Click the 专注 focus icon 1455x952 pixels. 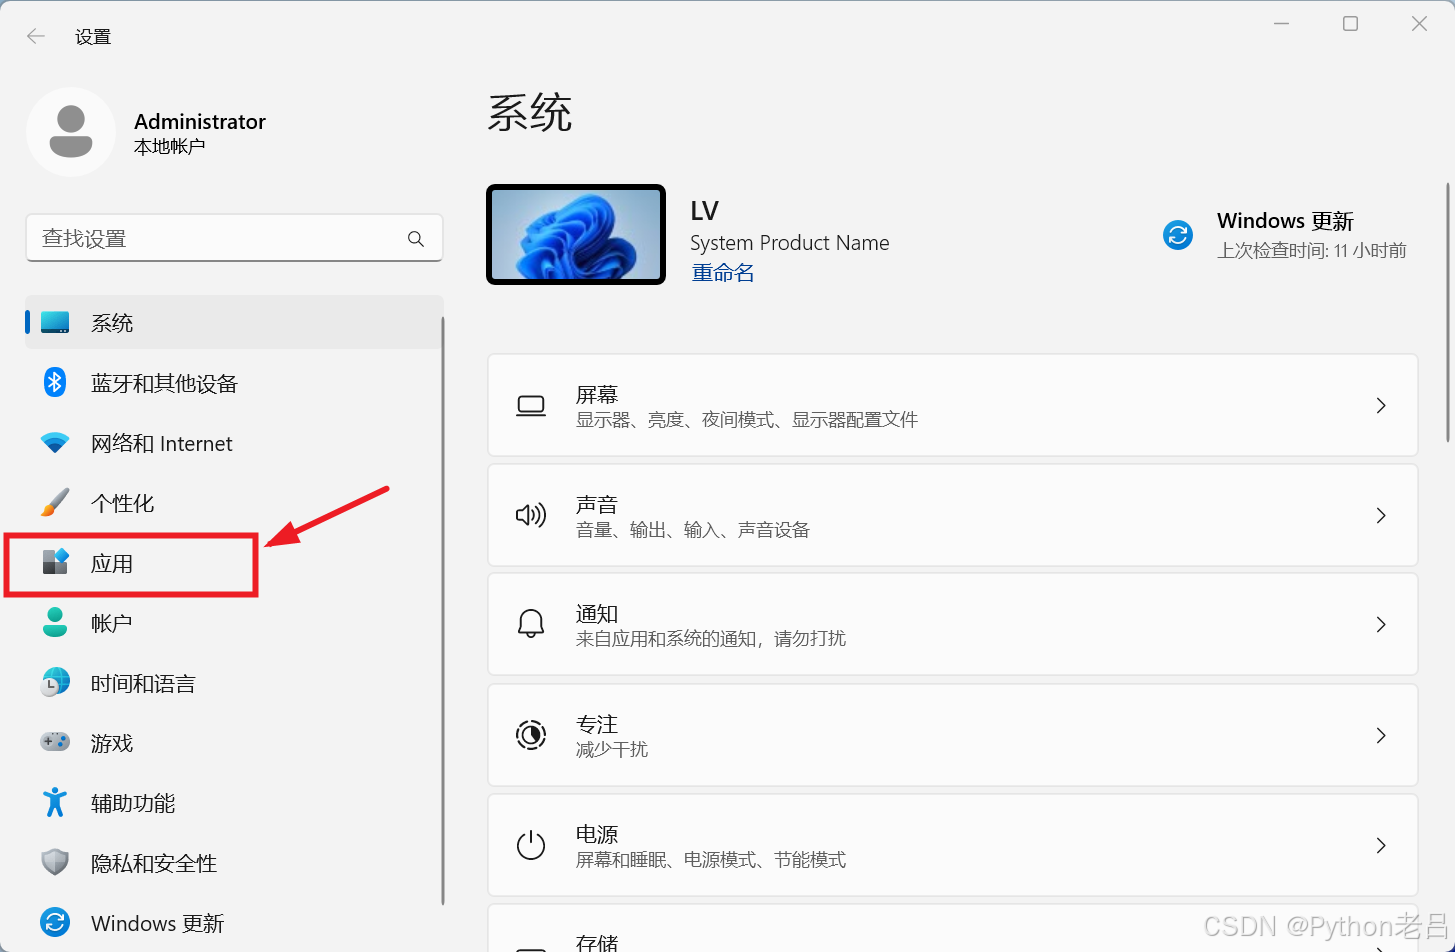[x=531, y=736]
